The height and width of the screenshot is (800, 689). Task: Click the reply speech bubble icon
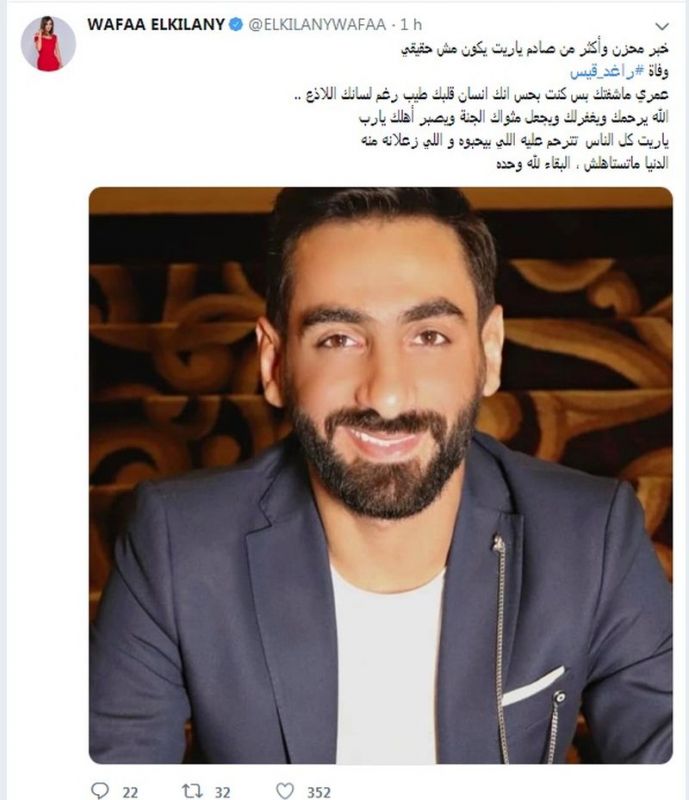pyautogui.click(x=99, y=790)
